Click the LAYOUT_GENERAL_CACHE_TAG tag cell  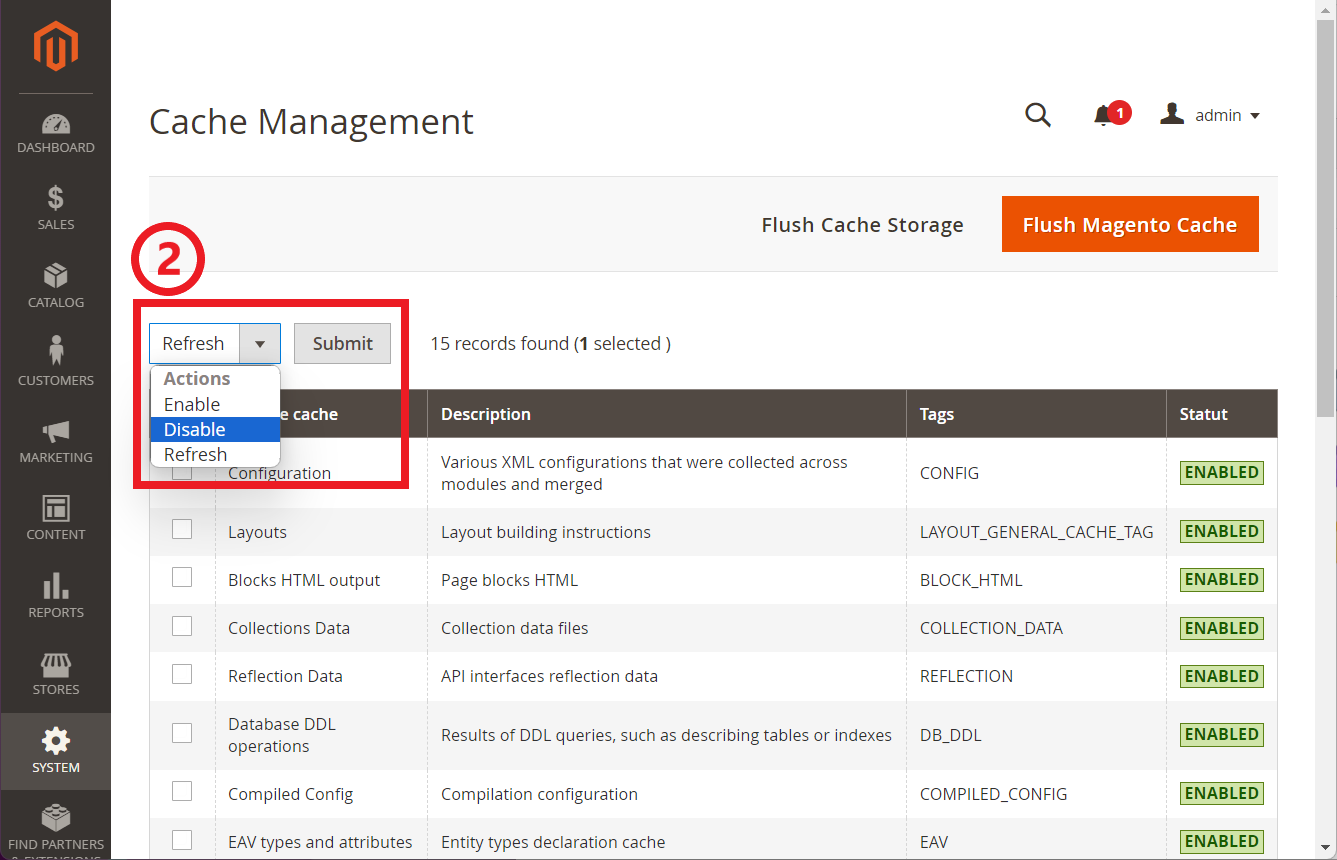click(x=1037, y=532)
